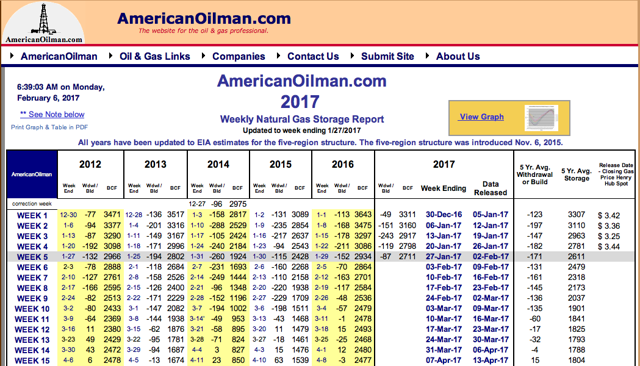Click the $ 3.44 Henry Hub price
The image size is (640, 366).
tap(609, 246)
